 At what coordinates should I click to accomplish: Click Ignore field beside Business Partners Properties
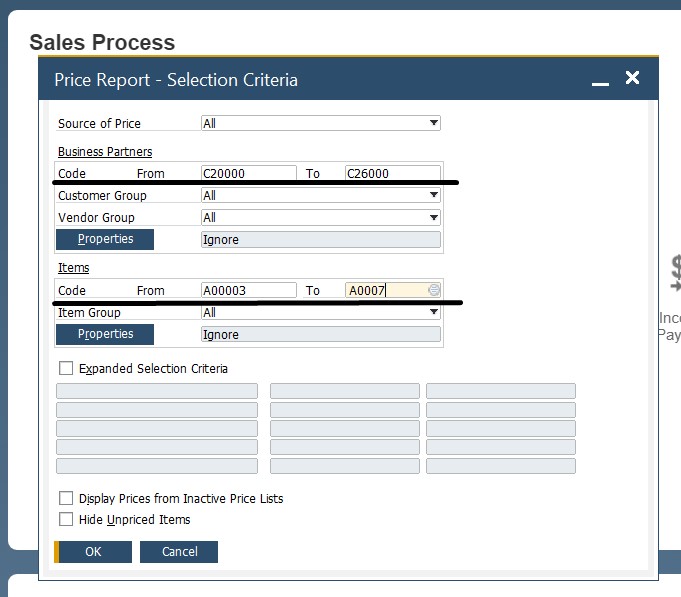320,239
